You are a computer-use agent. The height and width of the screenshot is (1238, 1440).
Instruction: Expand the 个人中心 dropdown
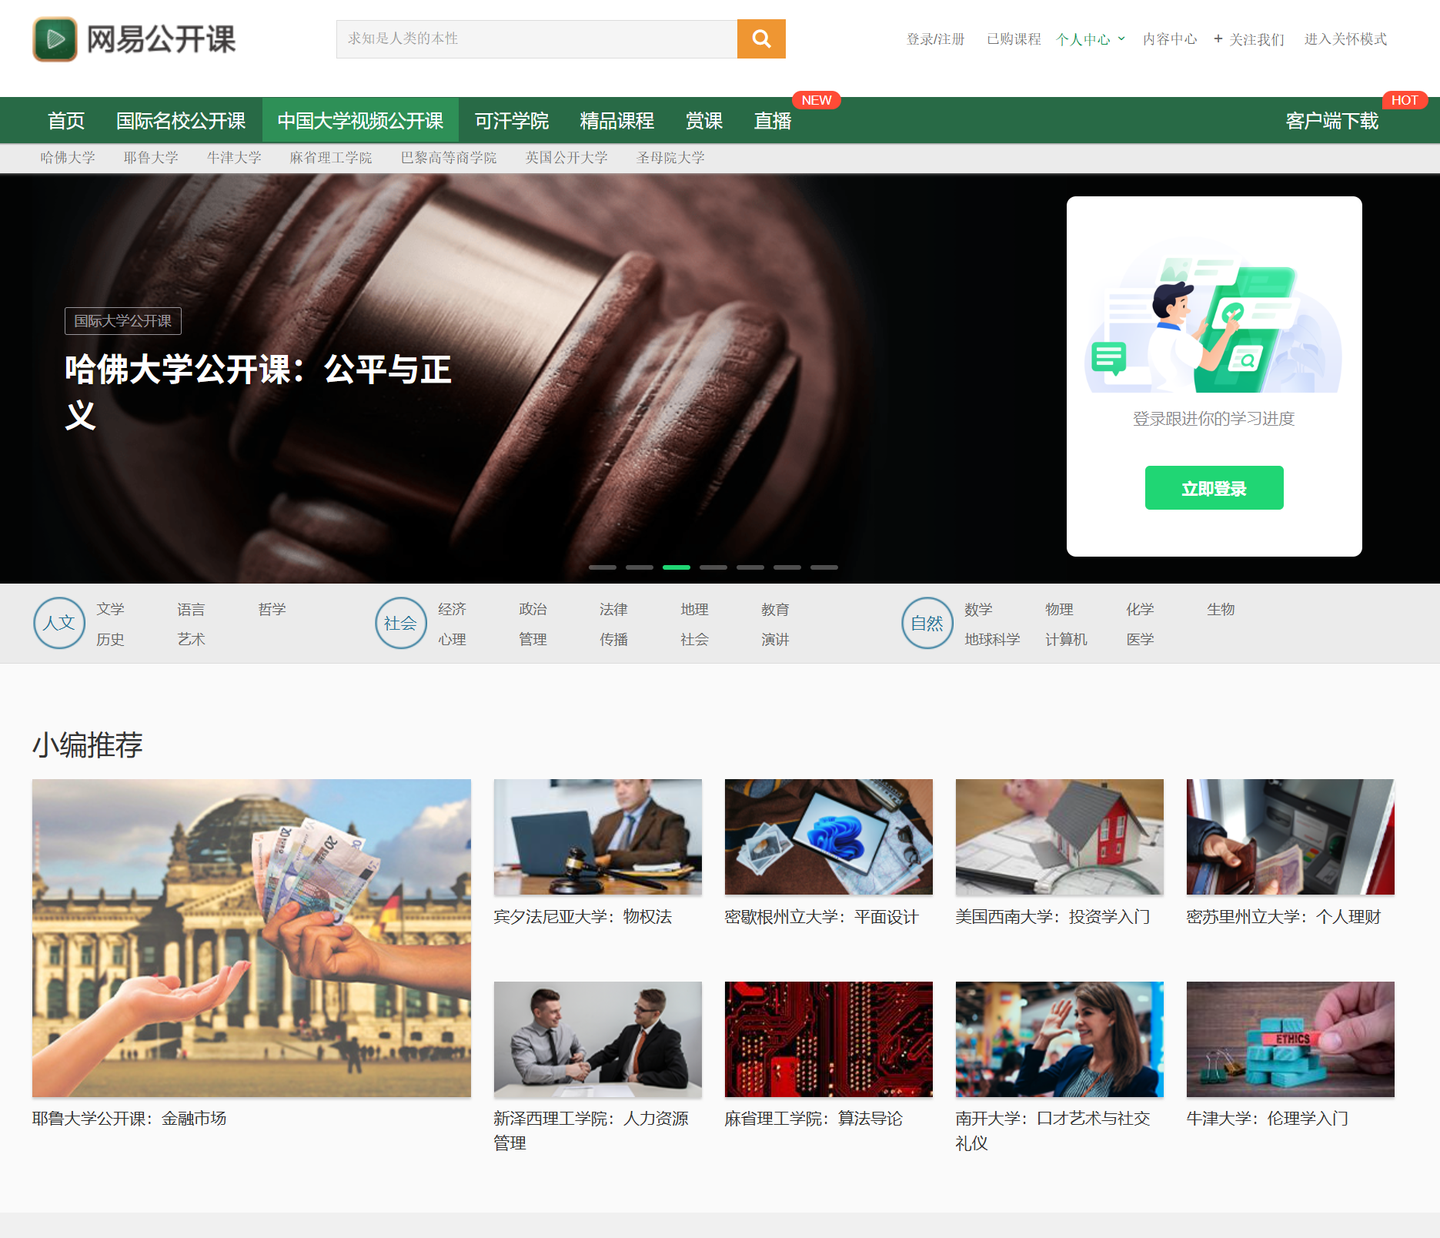click(1091, 39)
